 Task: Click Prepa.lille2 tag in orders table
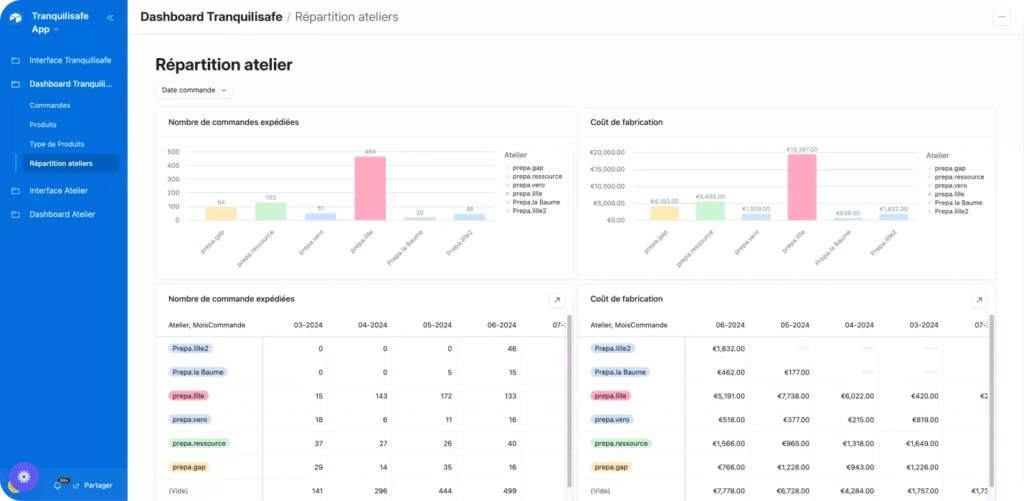[x=191, y=349]
